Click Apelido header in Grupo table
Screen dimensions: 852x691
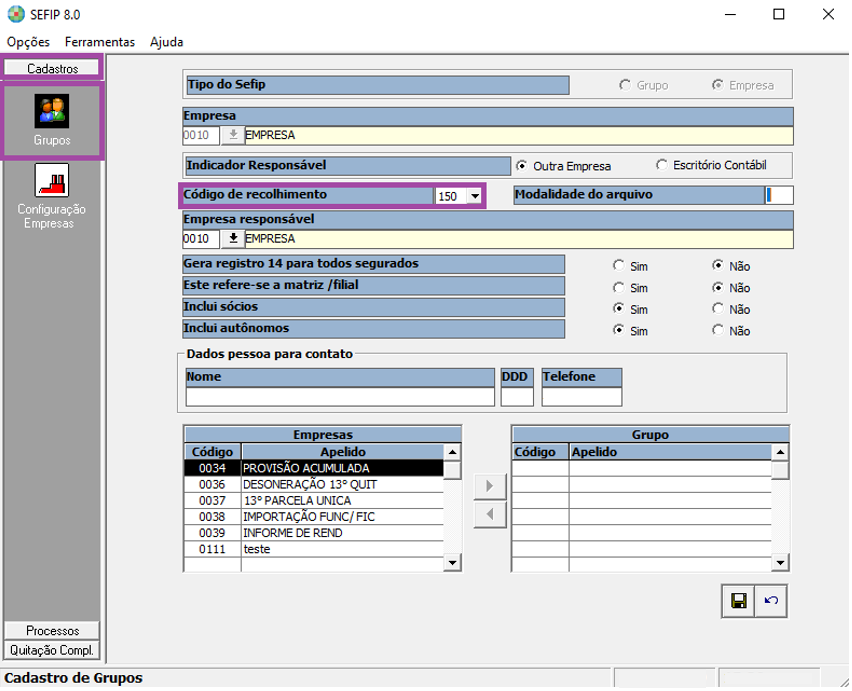671,452
